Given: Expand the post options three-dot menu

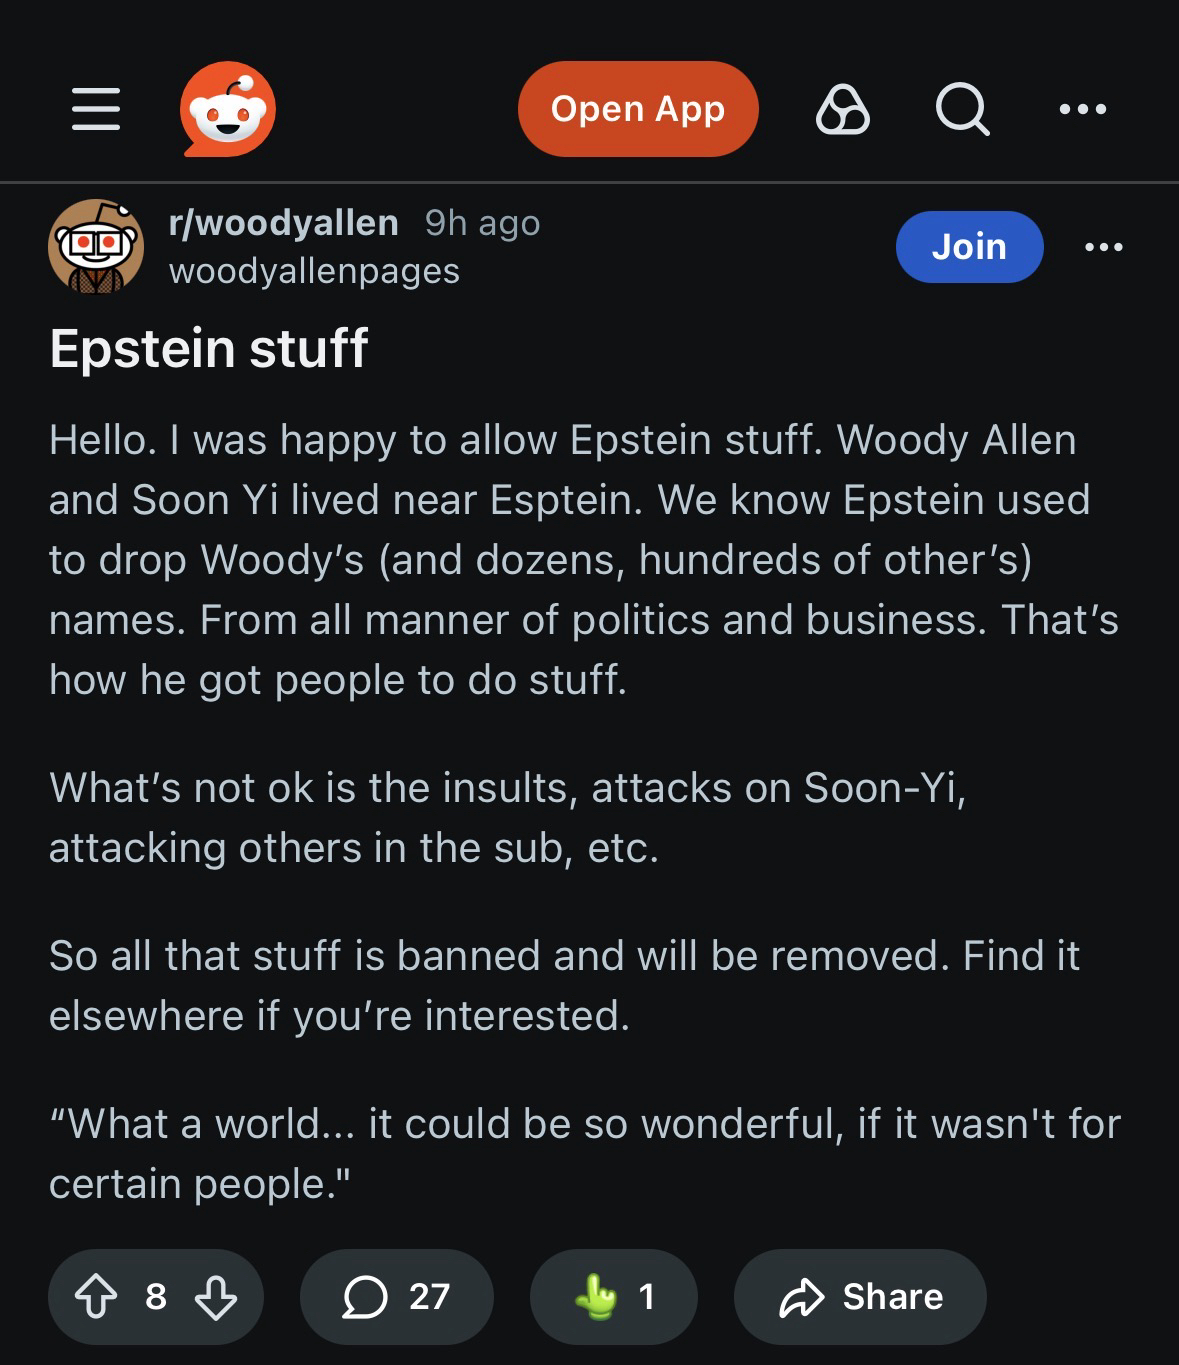Looking at the screenshot, I should (x=1103, y=246).
